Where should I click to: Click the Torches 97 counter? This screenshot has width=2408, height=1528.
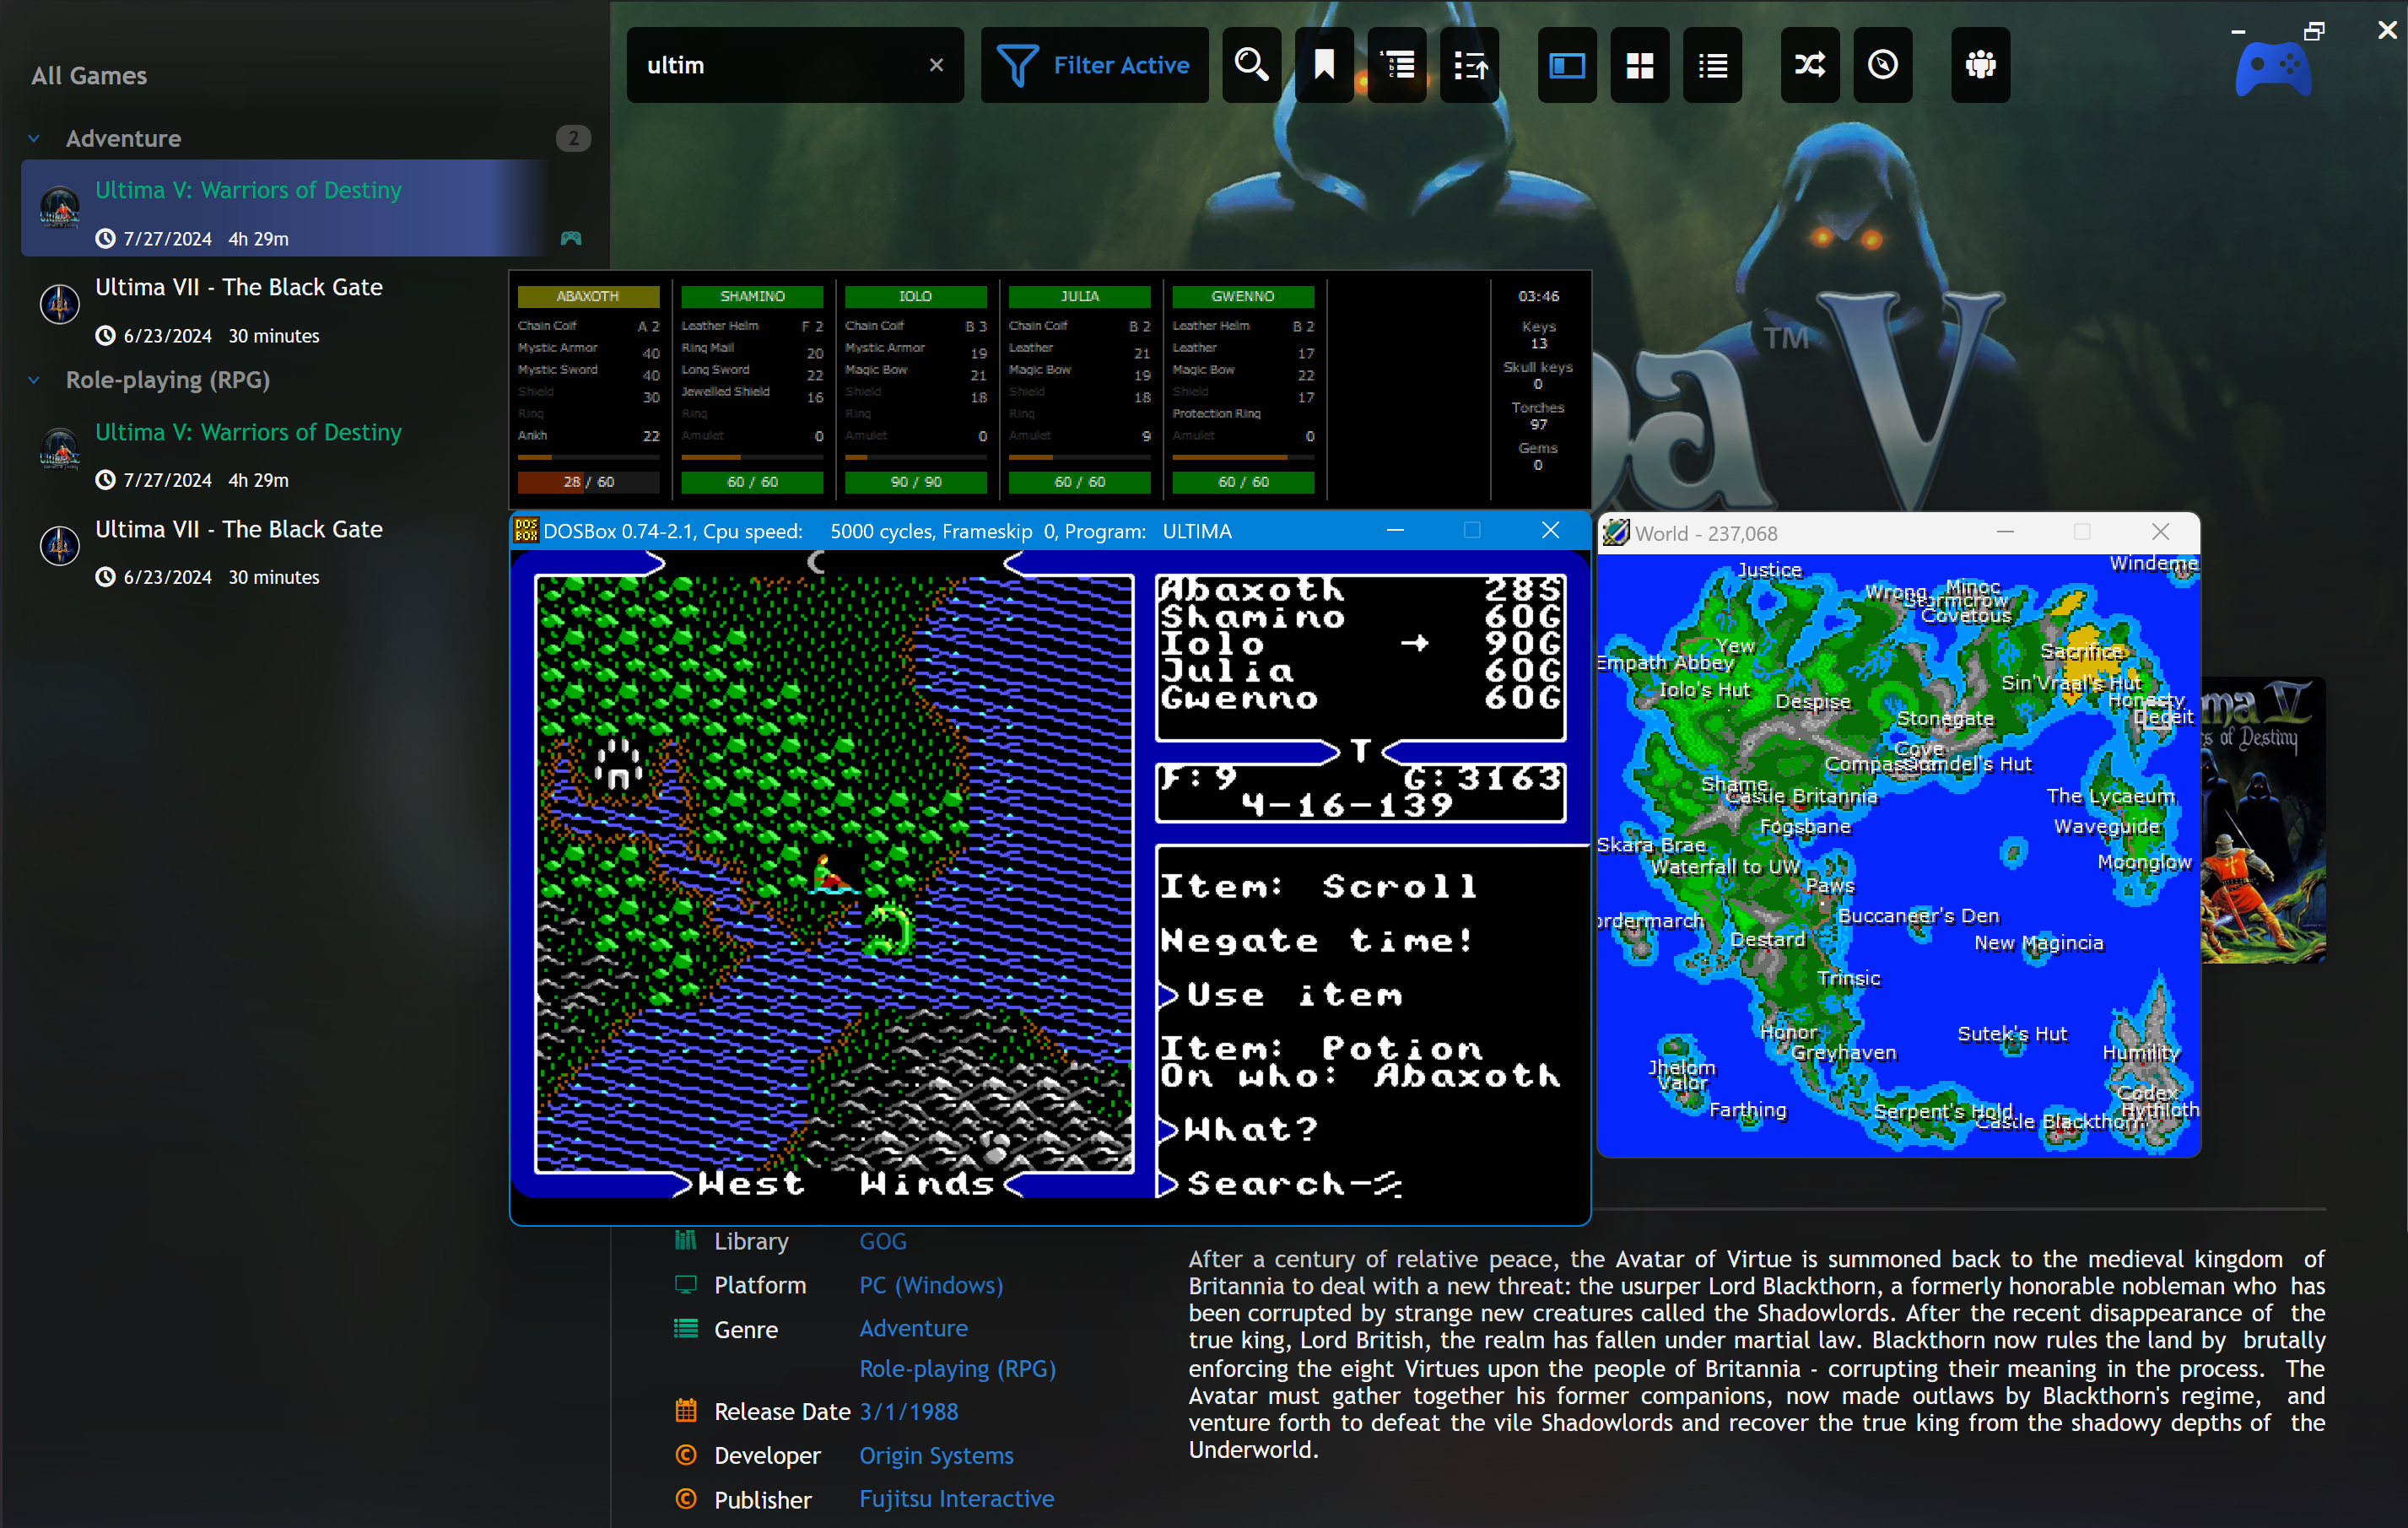(1538, 416)
